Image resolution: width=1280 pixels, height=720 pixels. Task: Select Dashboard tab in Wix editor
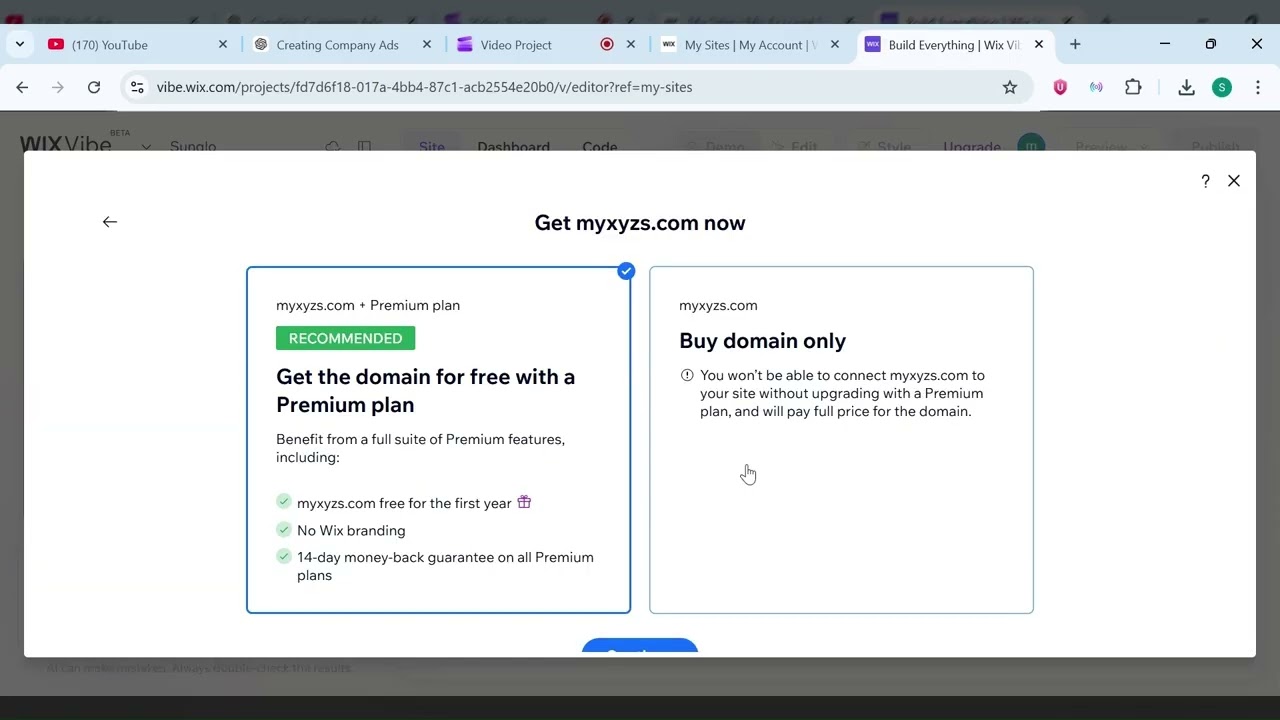(513, 146)
